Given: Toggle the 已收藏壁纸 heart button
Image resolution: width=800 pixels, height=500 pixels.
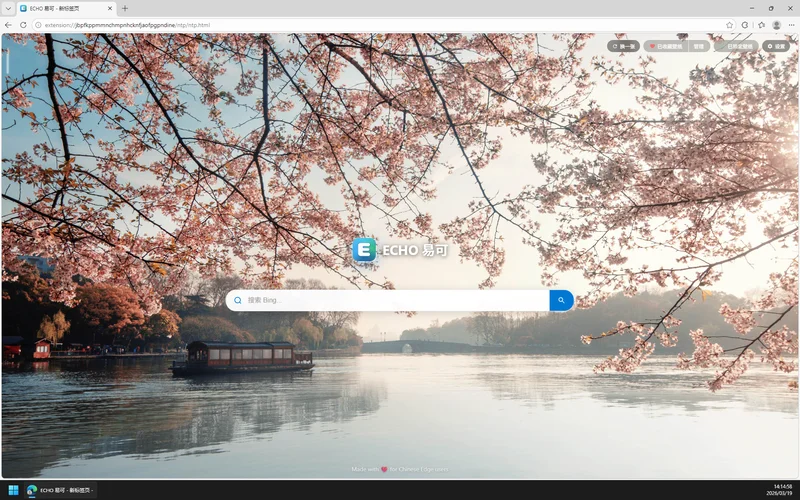Looking at the screenshot, I should pyautogui.click(x=665, y=46).
